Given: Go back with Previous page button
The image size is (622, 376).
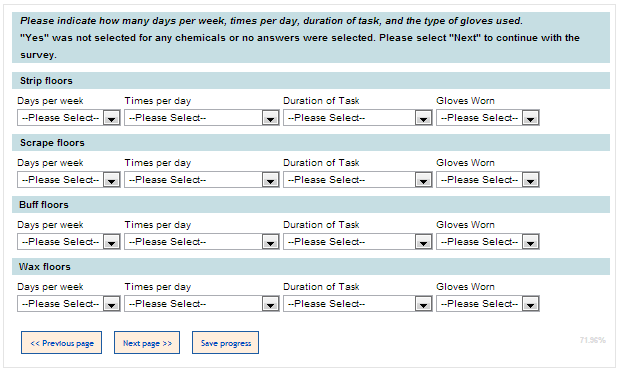Looking at the screenshot, I should (x=61, y=343).
